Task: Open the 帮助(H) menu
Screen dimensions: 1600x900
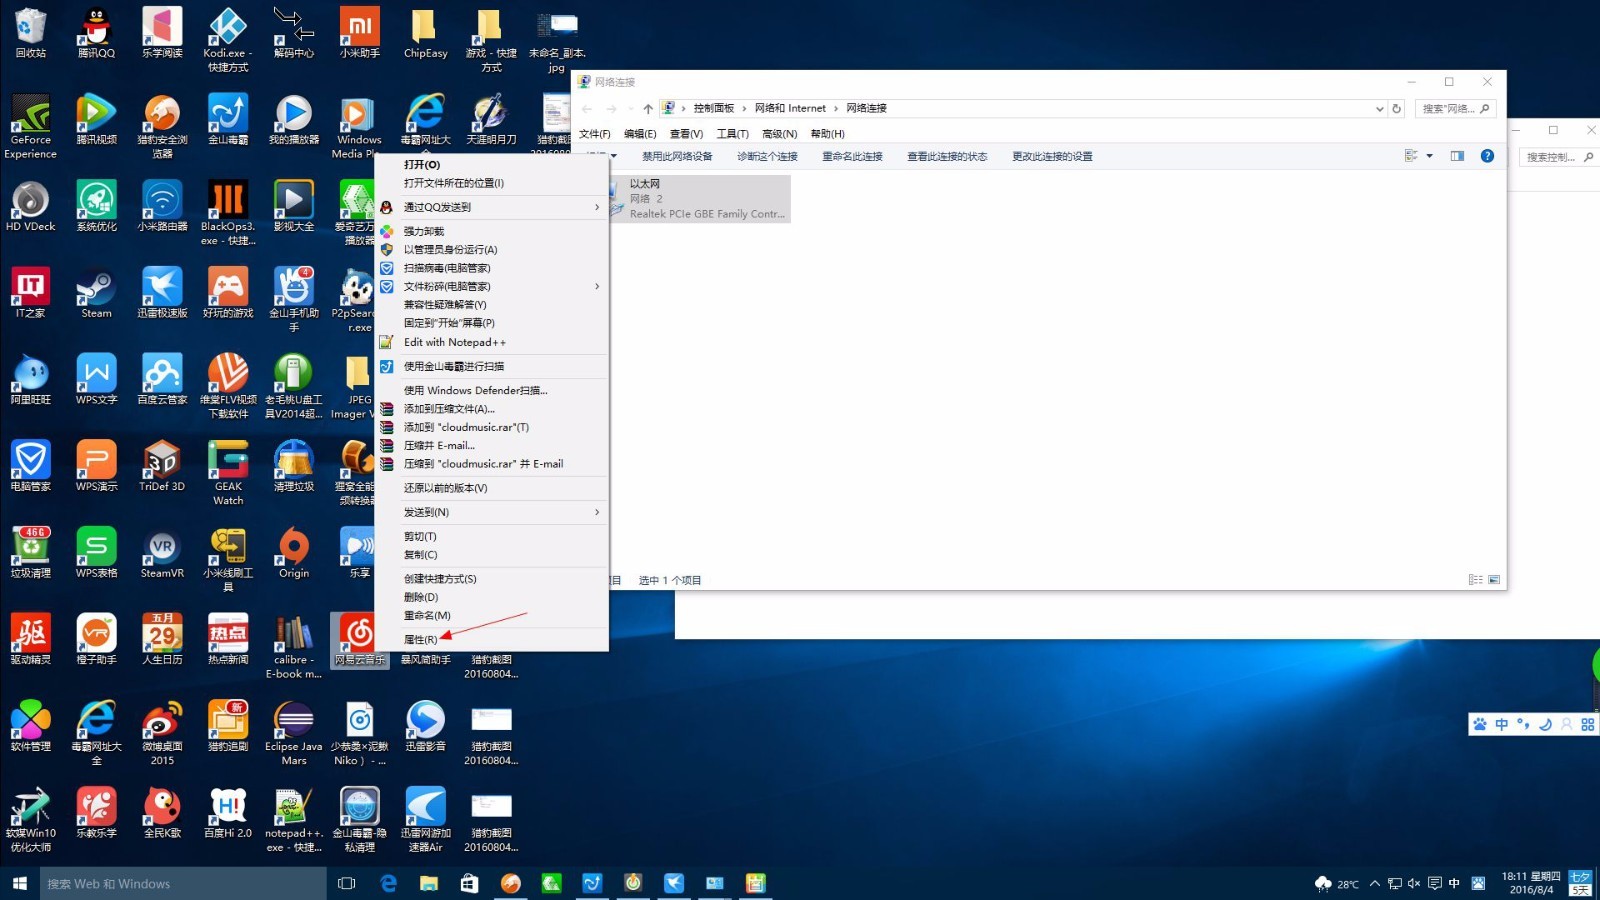Action: [827, 134]
